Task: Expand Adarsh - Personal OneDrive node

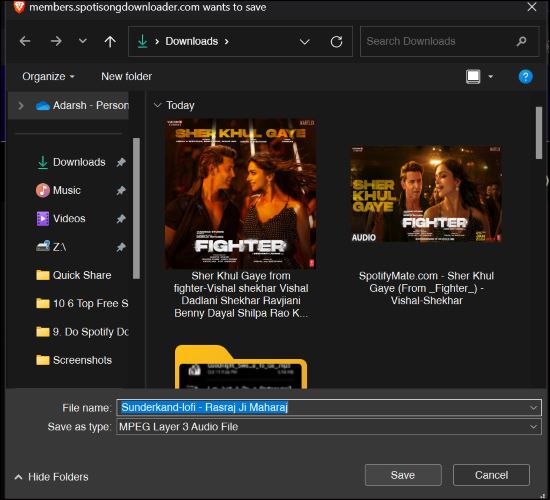Action: pos(21,105)
